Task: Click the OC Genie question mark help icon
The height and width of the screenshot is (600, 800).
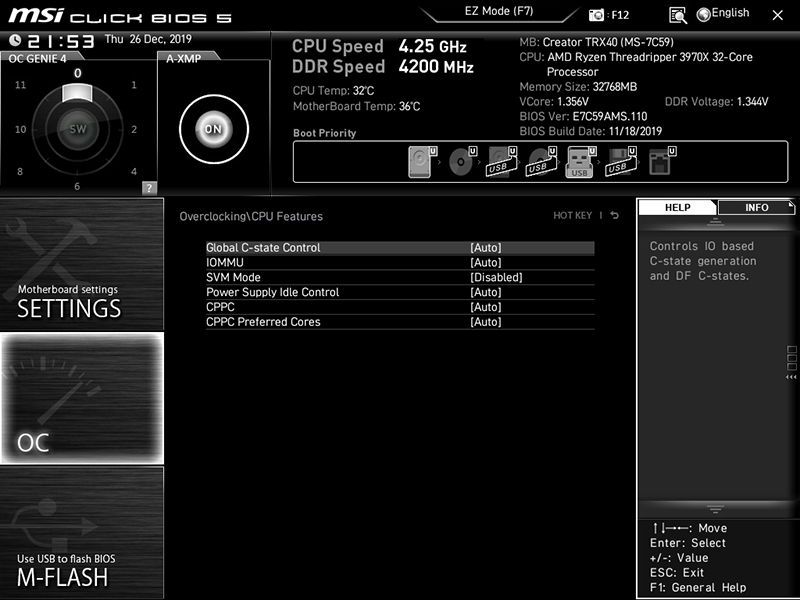Action: [x=149, y=188]
